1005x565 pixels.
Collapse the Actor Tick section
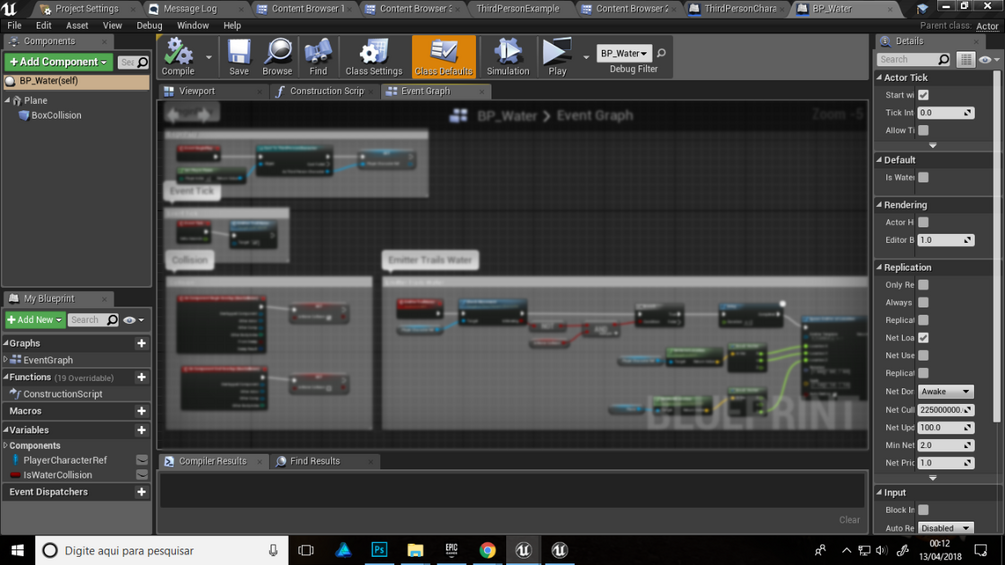coord(879,78)
